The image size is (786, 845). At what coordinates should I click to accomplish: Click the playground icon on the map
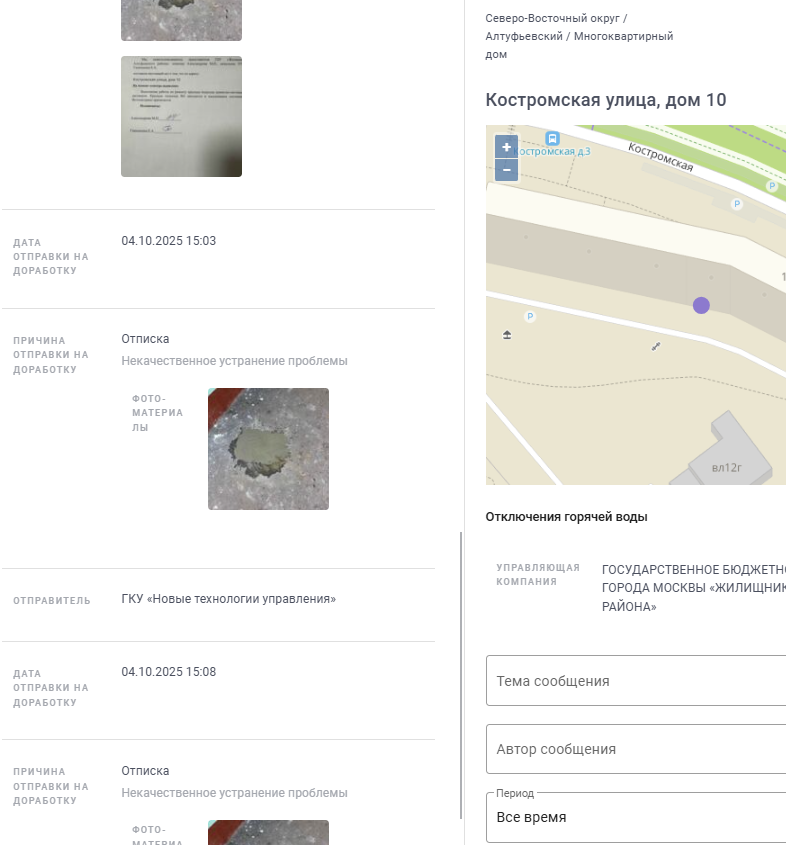(507, 335)
